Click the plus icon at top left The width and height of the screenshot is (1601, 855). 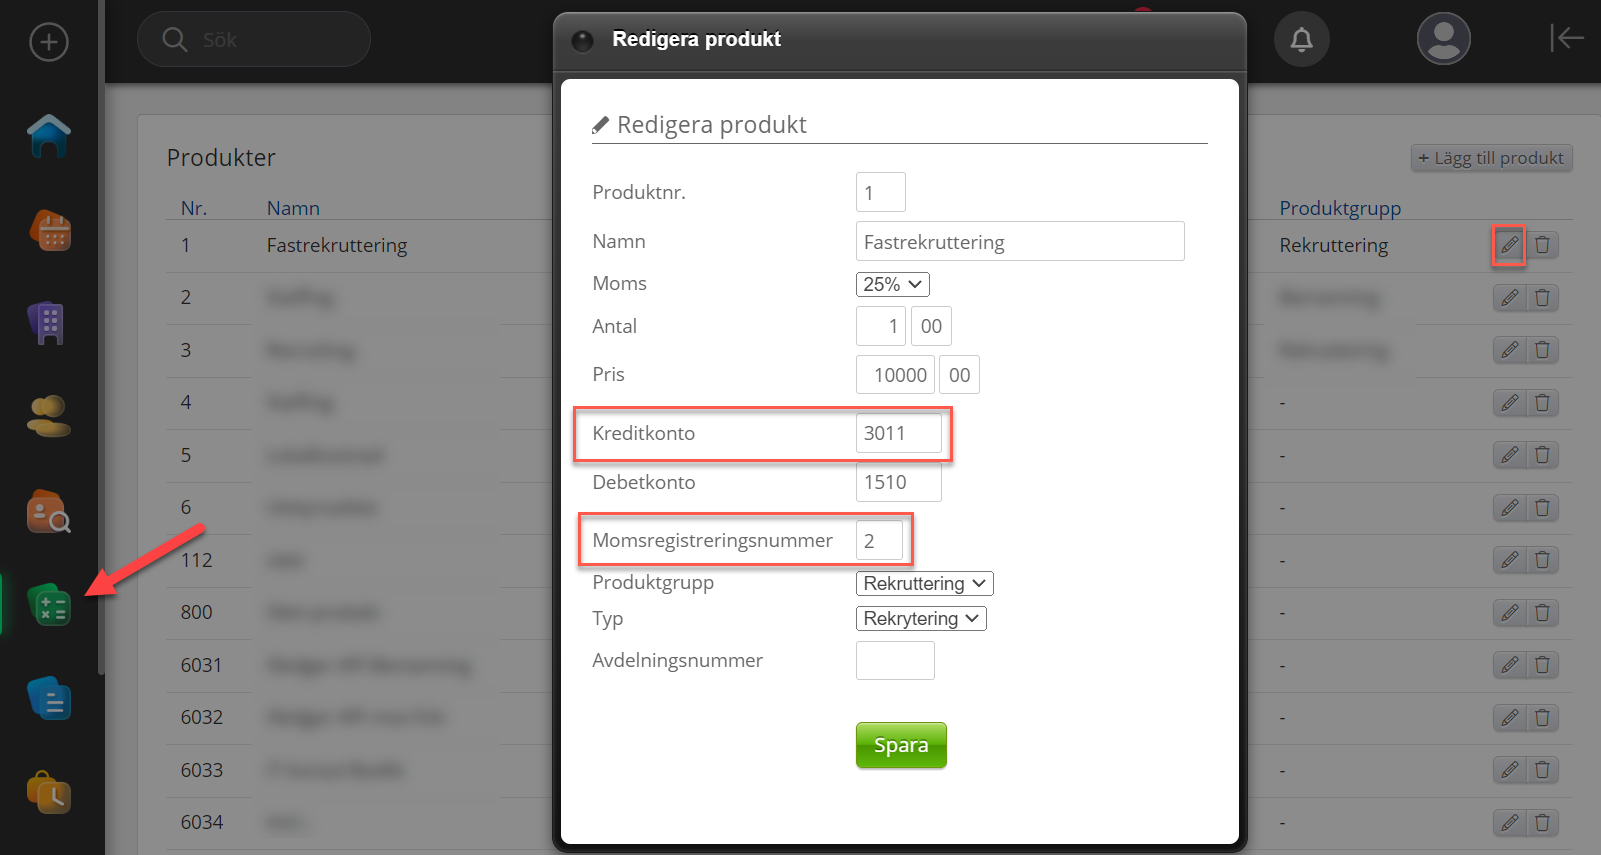(49, 42)
